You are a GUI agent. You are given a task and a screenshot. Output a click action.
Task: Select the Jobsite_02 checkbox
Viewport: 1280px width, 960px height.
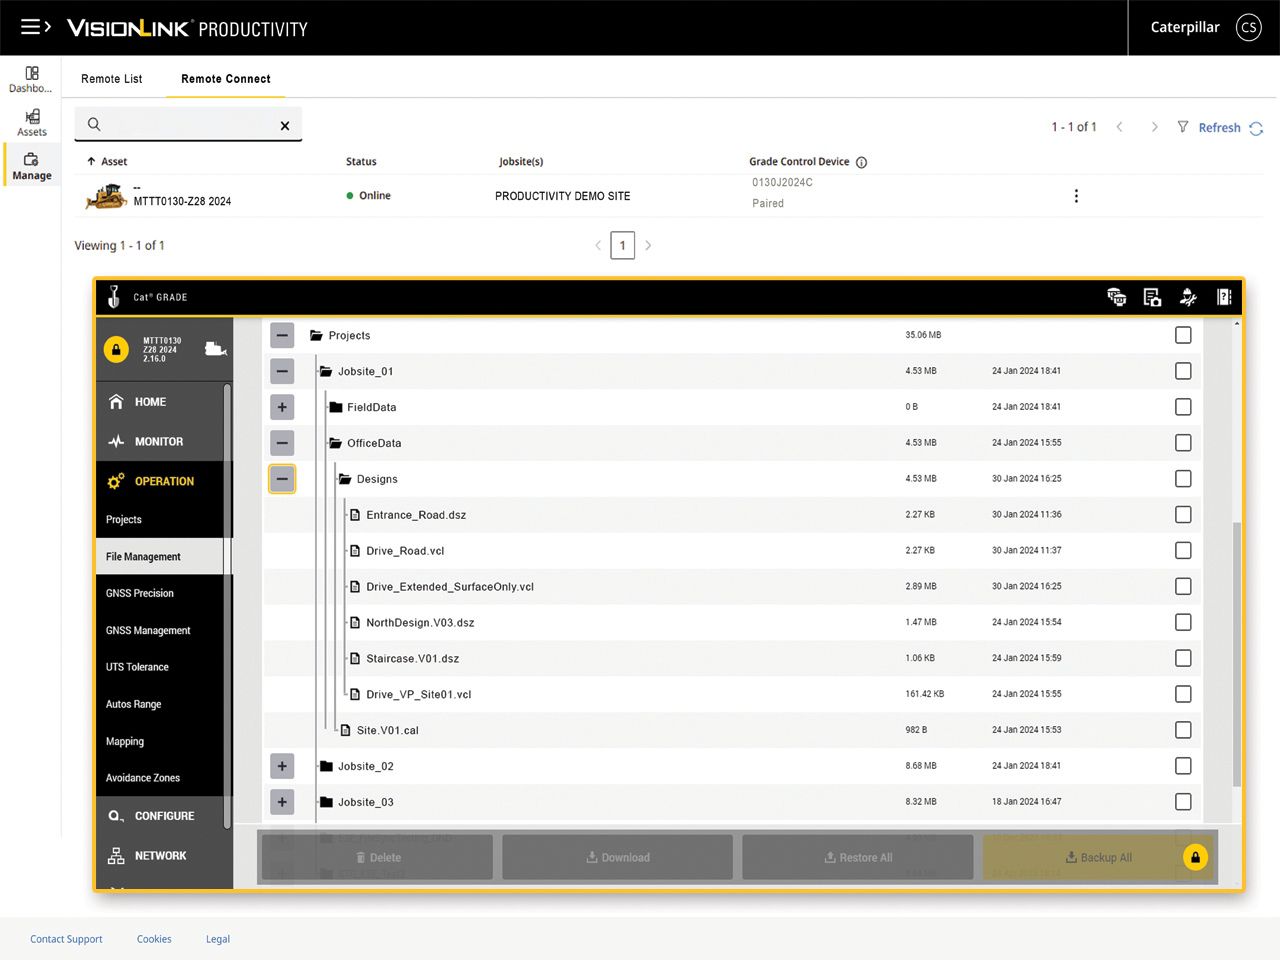(1183, 766)
